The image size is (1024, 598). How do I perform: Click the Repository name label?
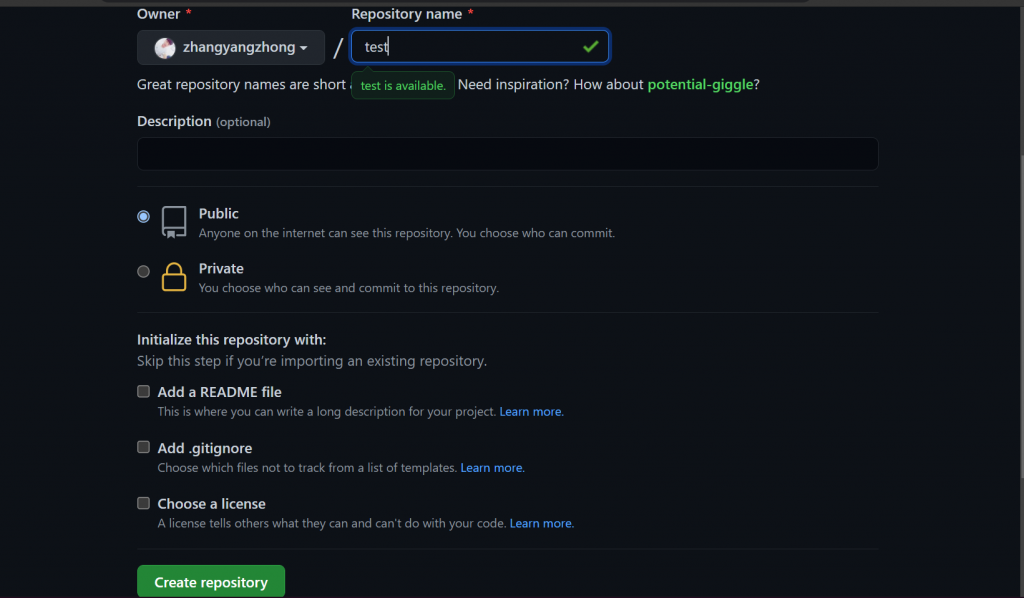(407, 14)
